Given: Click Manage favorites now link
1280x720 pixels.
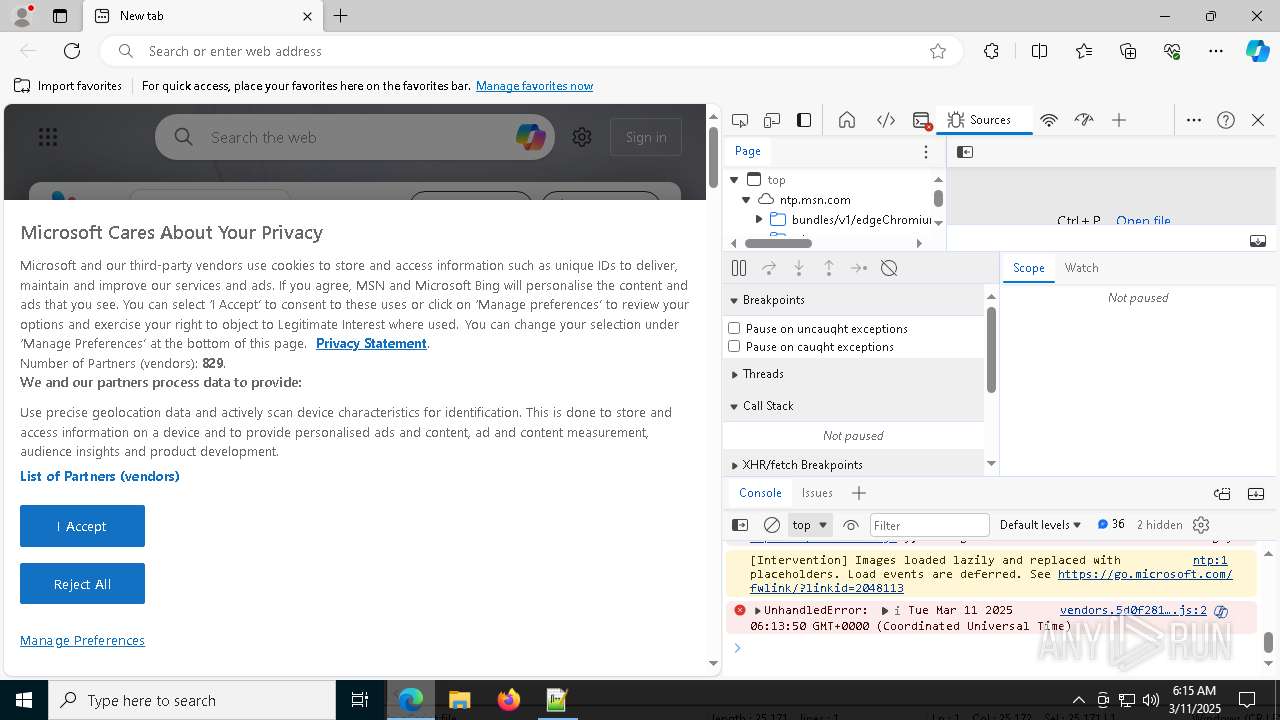Looking at the screenshot, I should 534,86.
